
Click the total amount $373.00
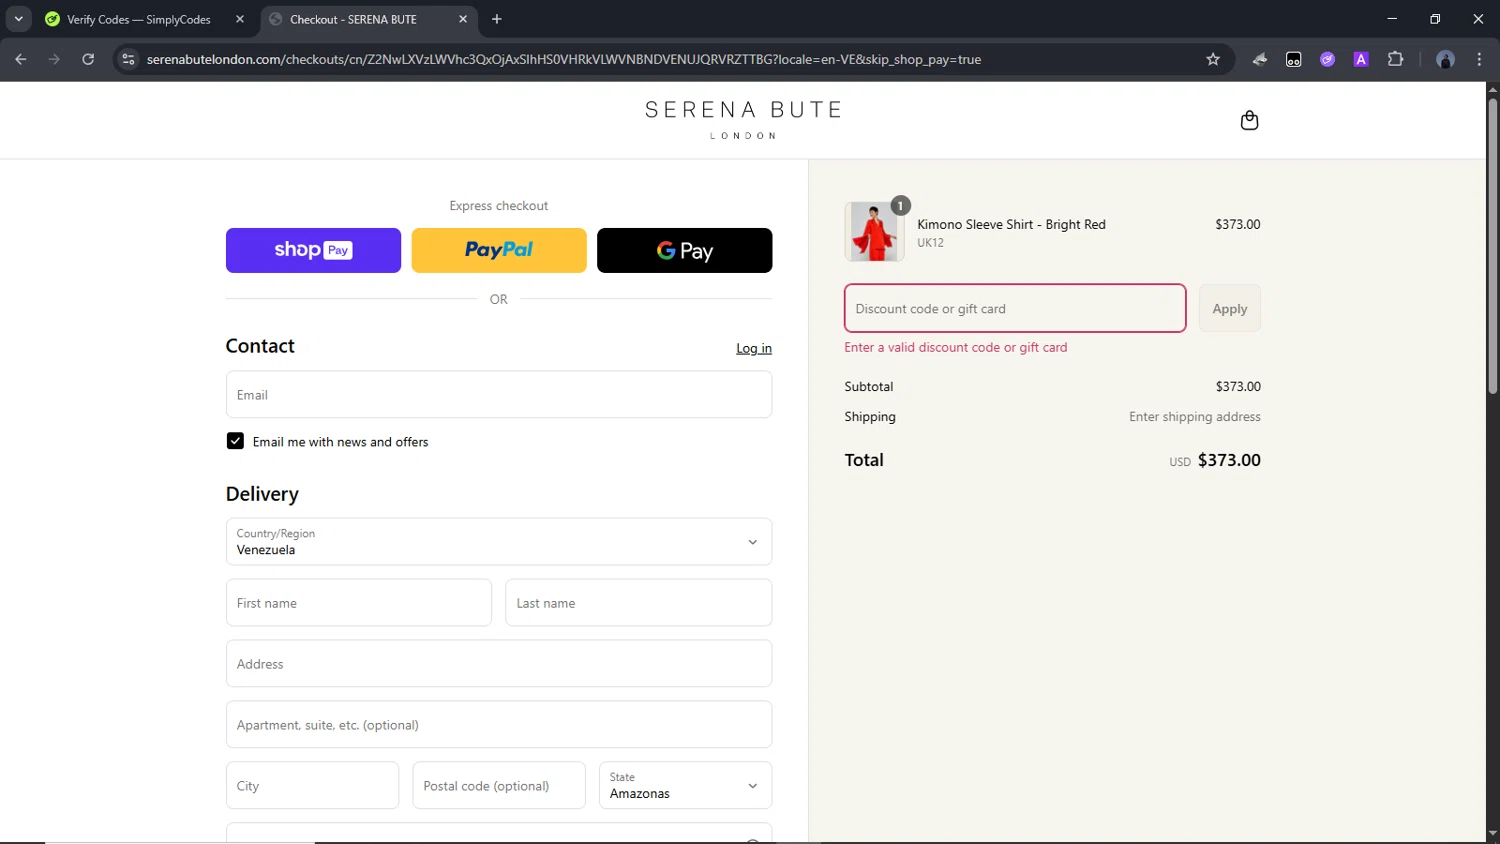point(1229,460)
